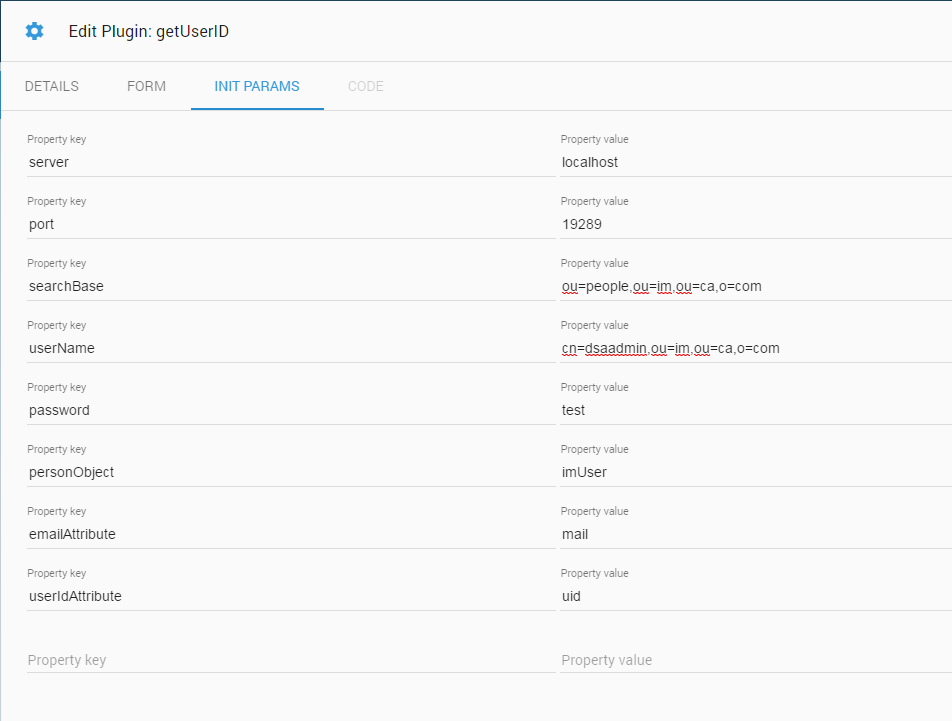952x721 pixels.
Task: Click the empty Property value field at bottom
Action: click(x=756, y=660)
